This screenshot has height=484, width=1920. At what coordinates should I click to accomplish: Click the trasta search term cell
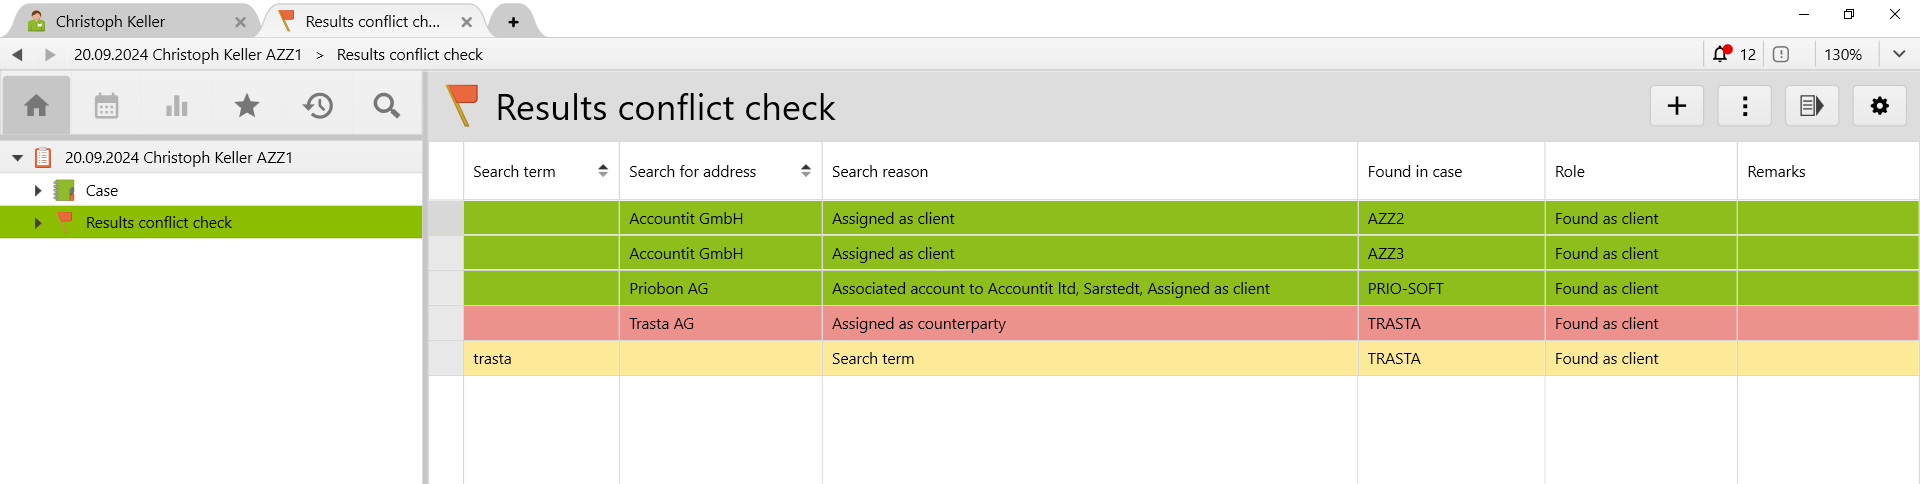[x=541, y=358]
